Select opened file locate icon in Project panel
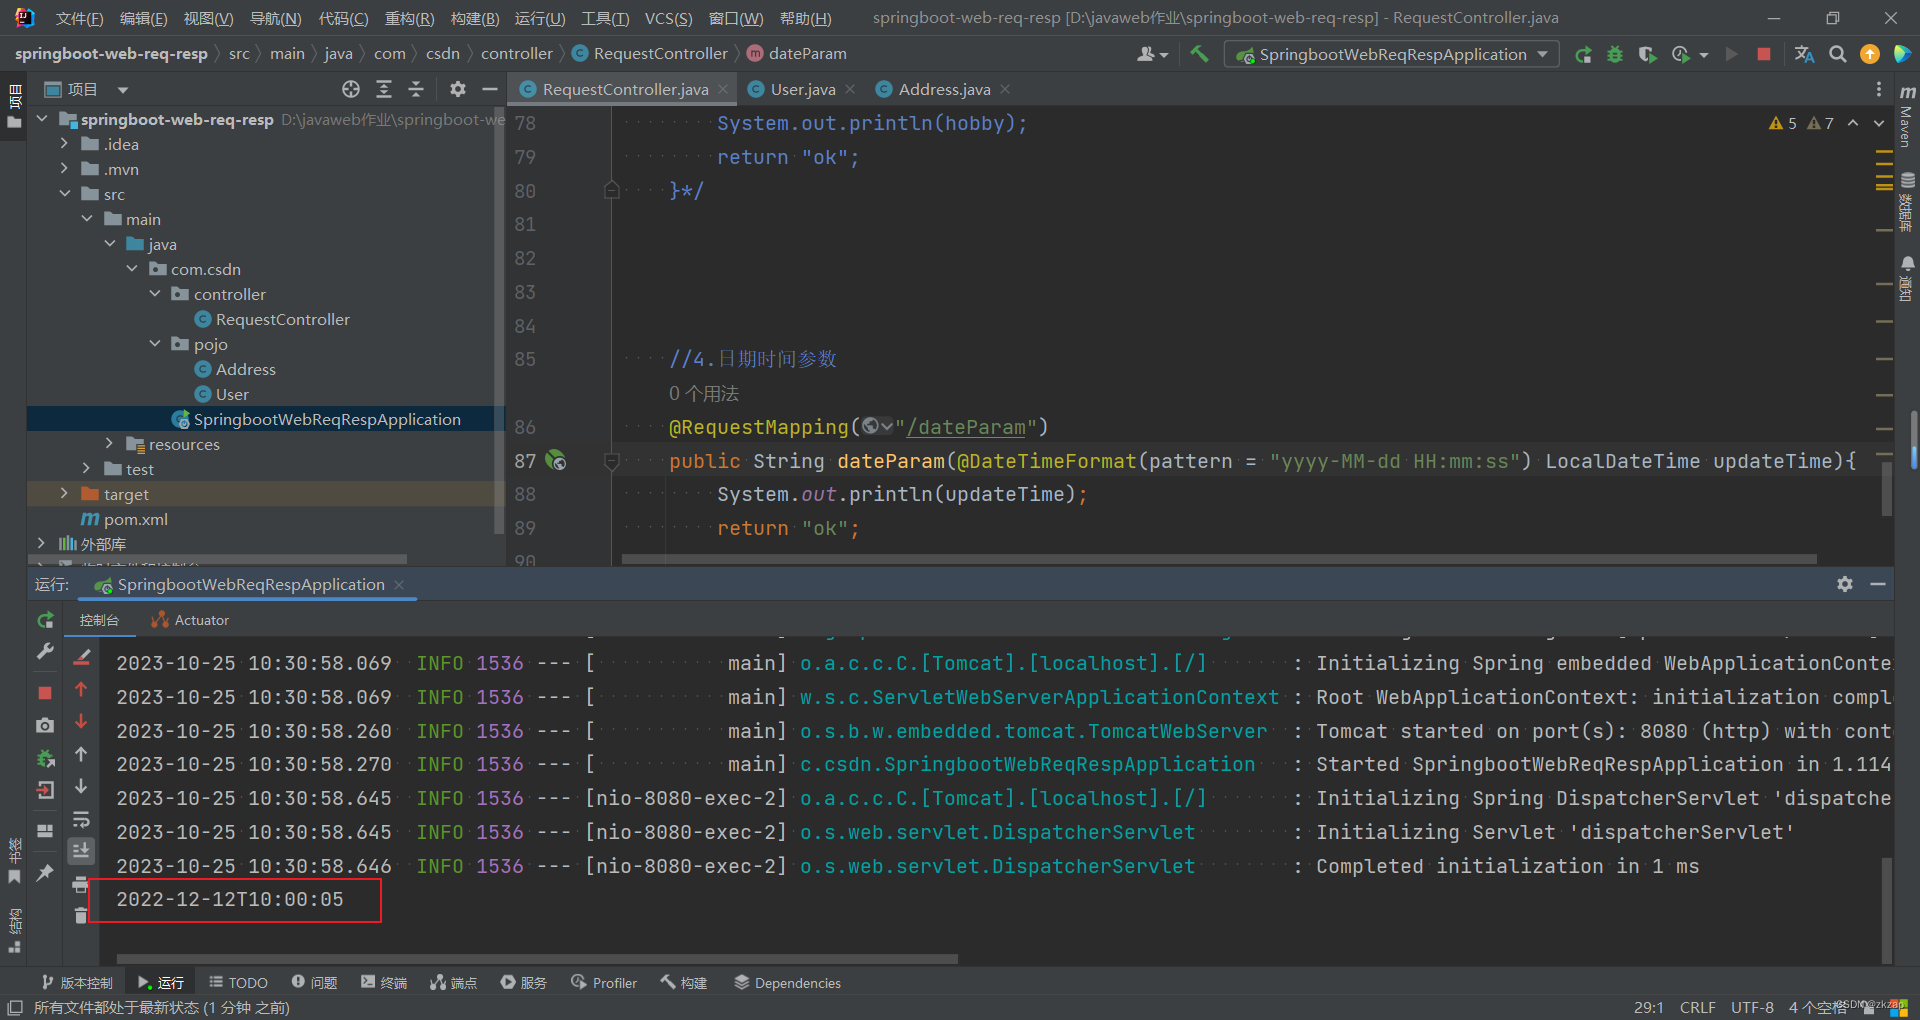Image resolution: width=1920 pixels, height=1020 pixels. click(x=351, y=89)
